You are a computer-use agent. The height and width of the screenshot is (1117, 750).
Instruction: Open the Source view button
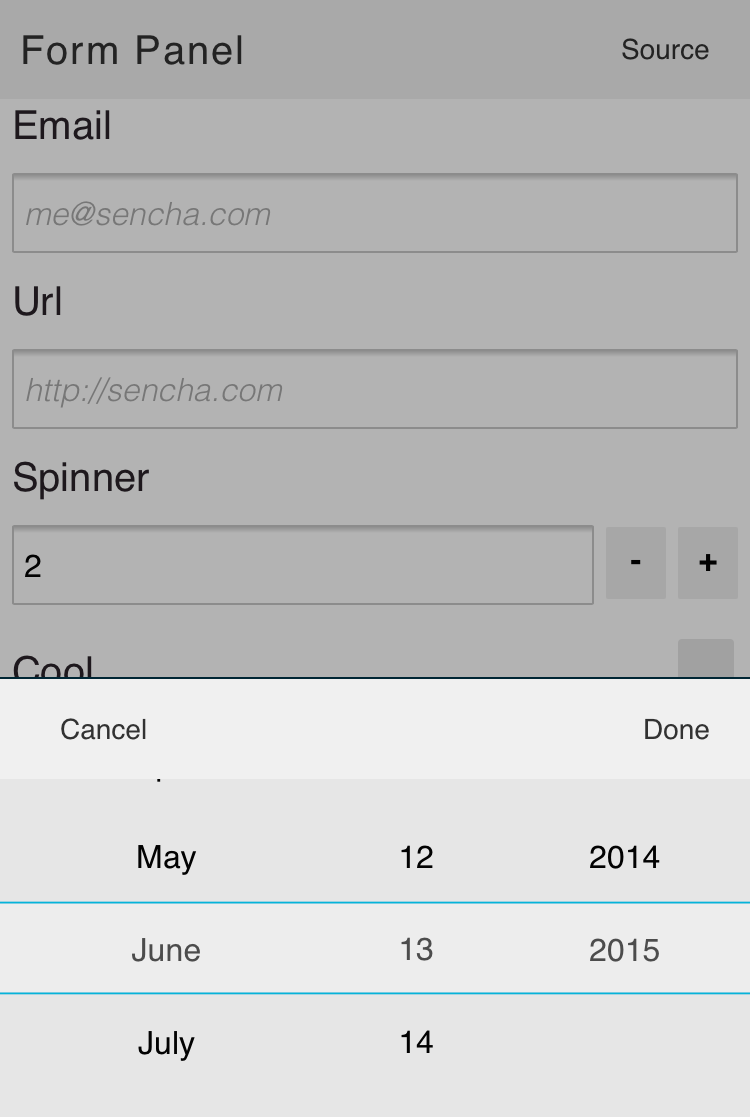[x=665, y=50]
